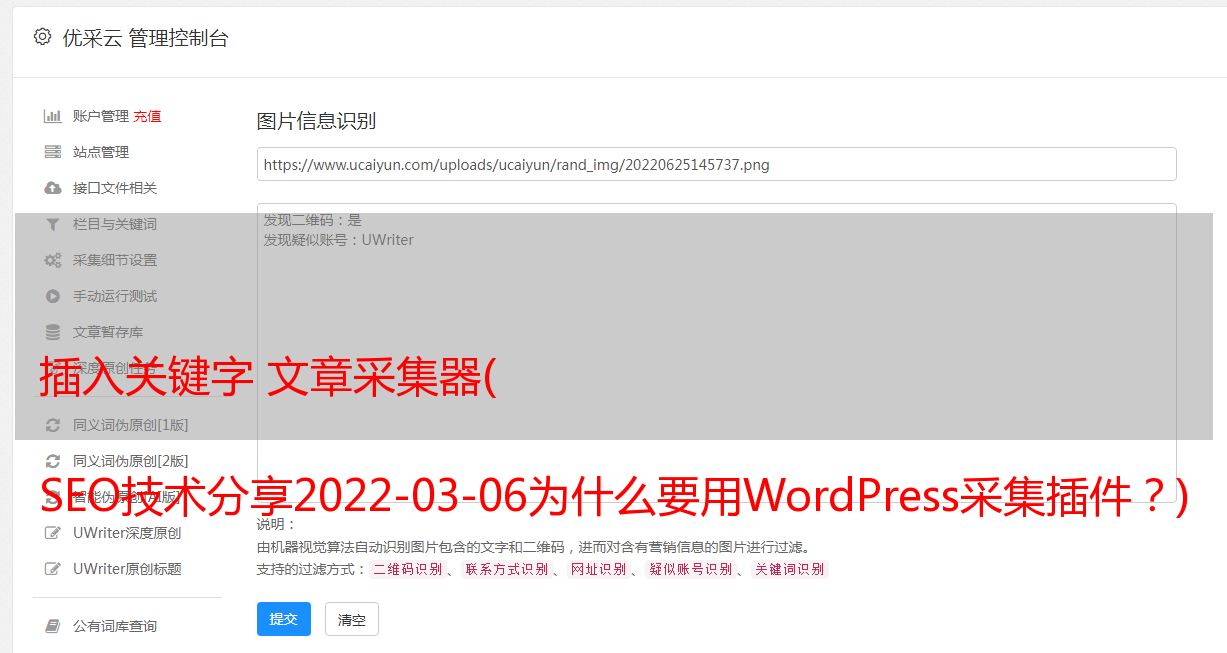Image resolution: width=1227 pixels, height=653 pixels.
Task: Open 文章暂存库 using its database icon
Action: tap(53, 332)
